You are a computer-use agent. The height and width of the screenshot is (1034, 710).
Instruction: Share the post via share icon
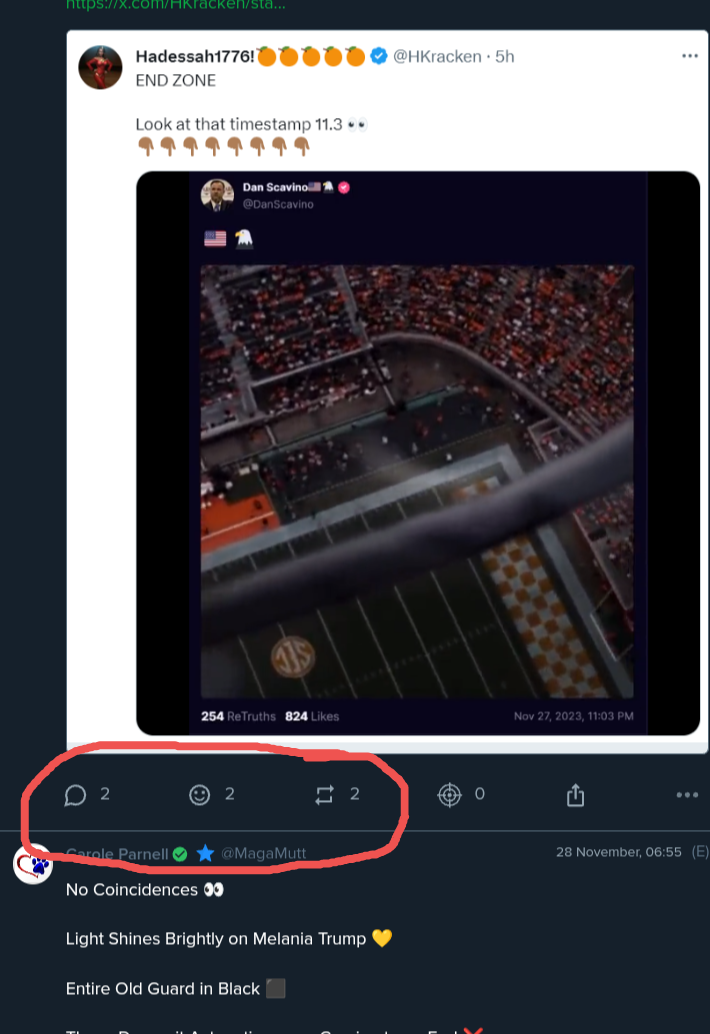pyautogui.click(x=575, y=795)
